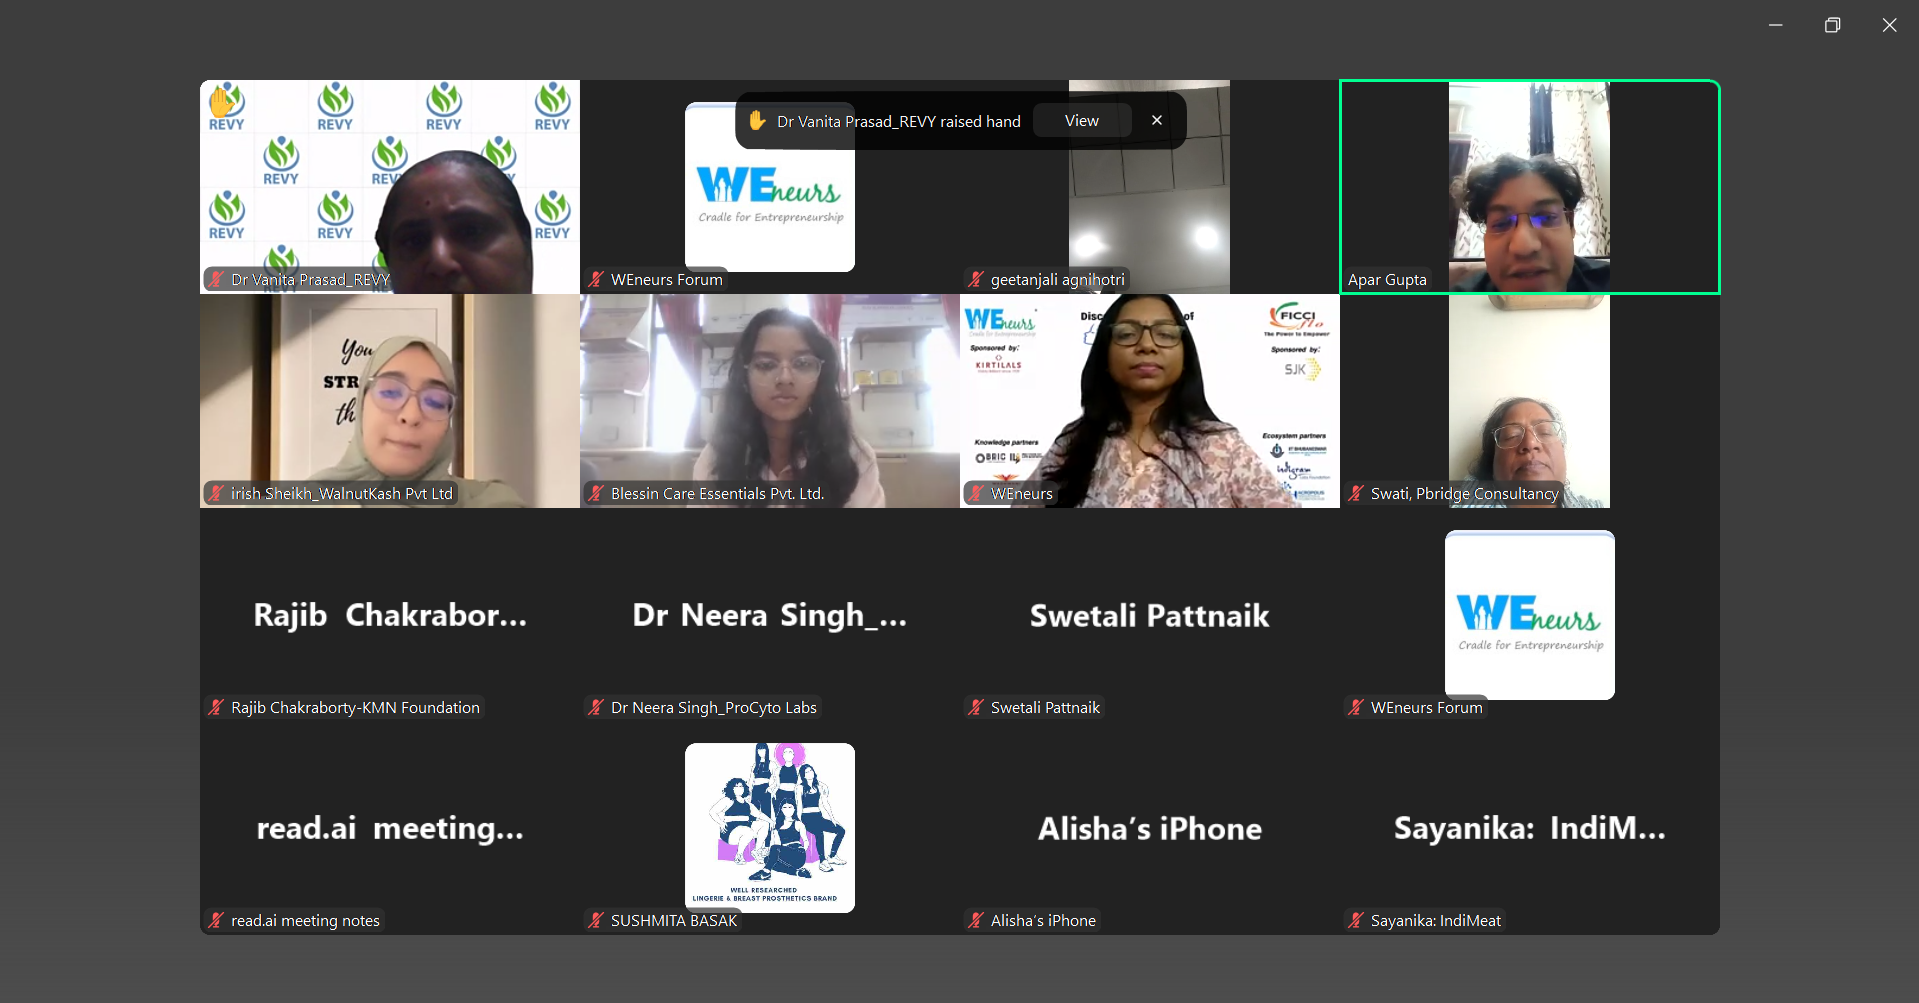Restore down the meeting window
Viewport: 1919px width, 1003px height.
[1832, 25]
